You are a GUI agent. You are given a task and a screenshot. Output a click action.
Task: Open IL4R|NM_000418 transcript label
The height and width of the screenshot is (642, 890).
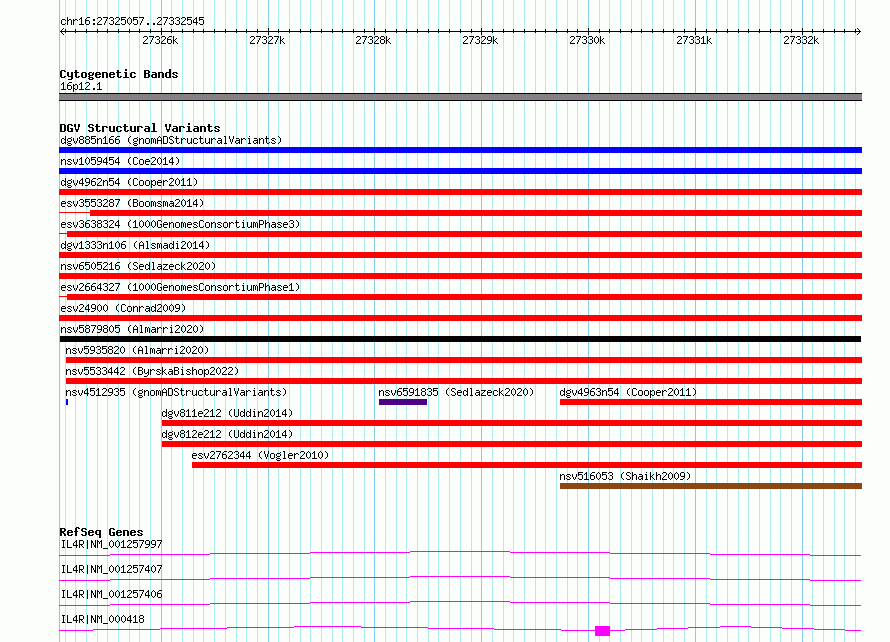[102, 619]
